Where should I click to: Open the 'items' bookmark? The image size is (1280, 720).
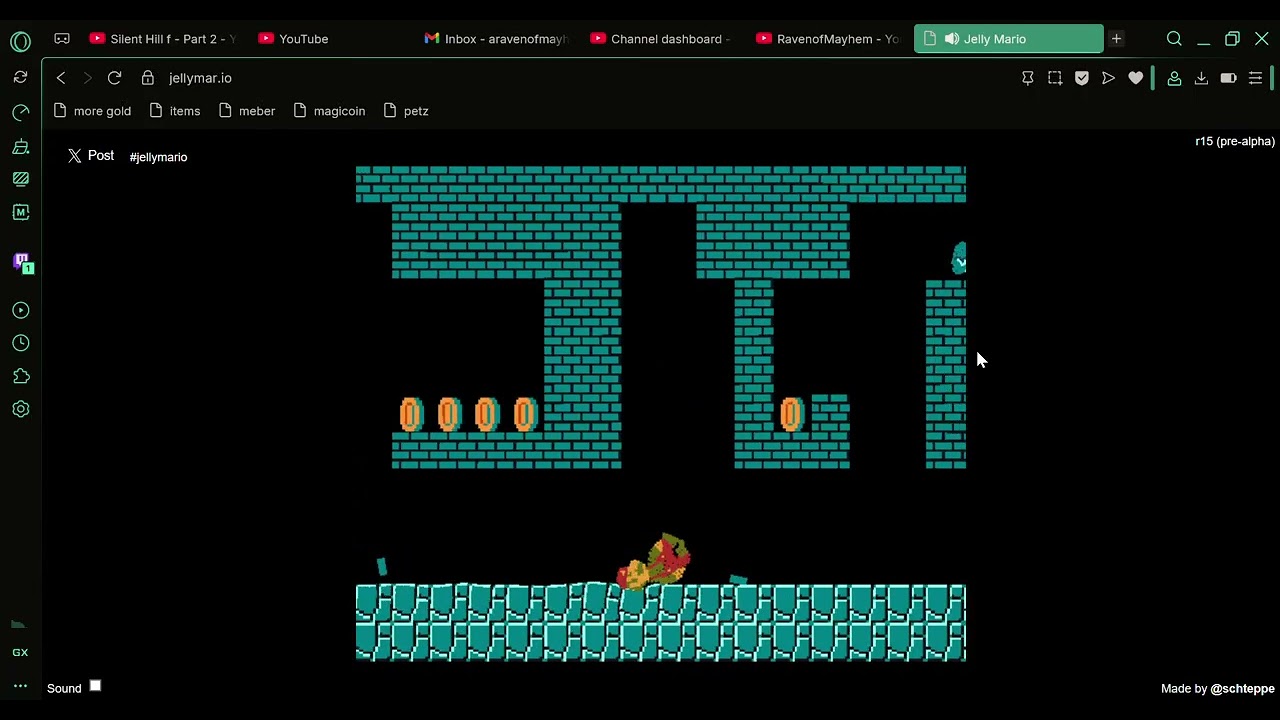pos(174,111)
